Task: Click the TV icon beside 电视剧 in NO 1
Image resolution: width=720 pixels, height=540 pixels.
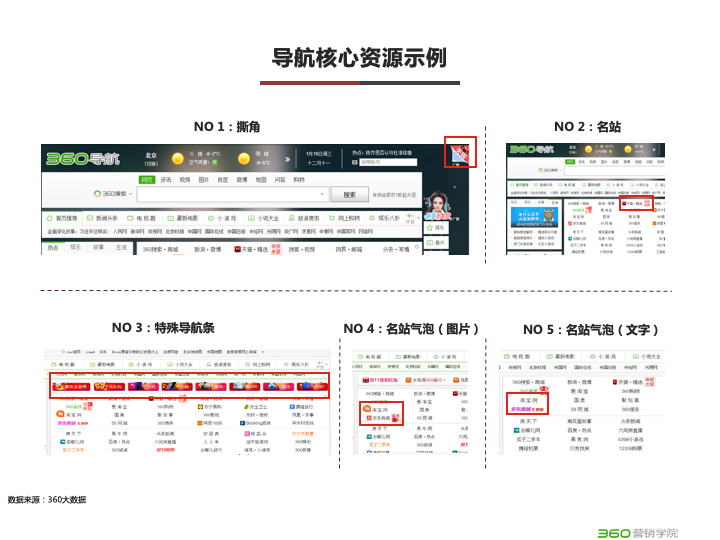Action: 130,218
